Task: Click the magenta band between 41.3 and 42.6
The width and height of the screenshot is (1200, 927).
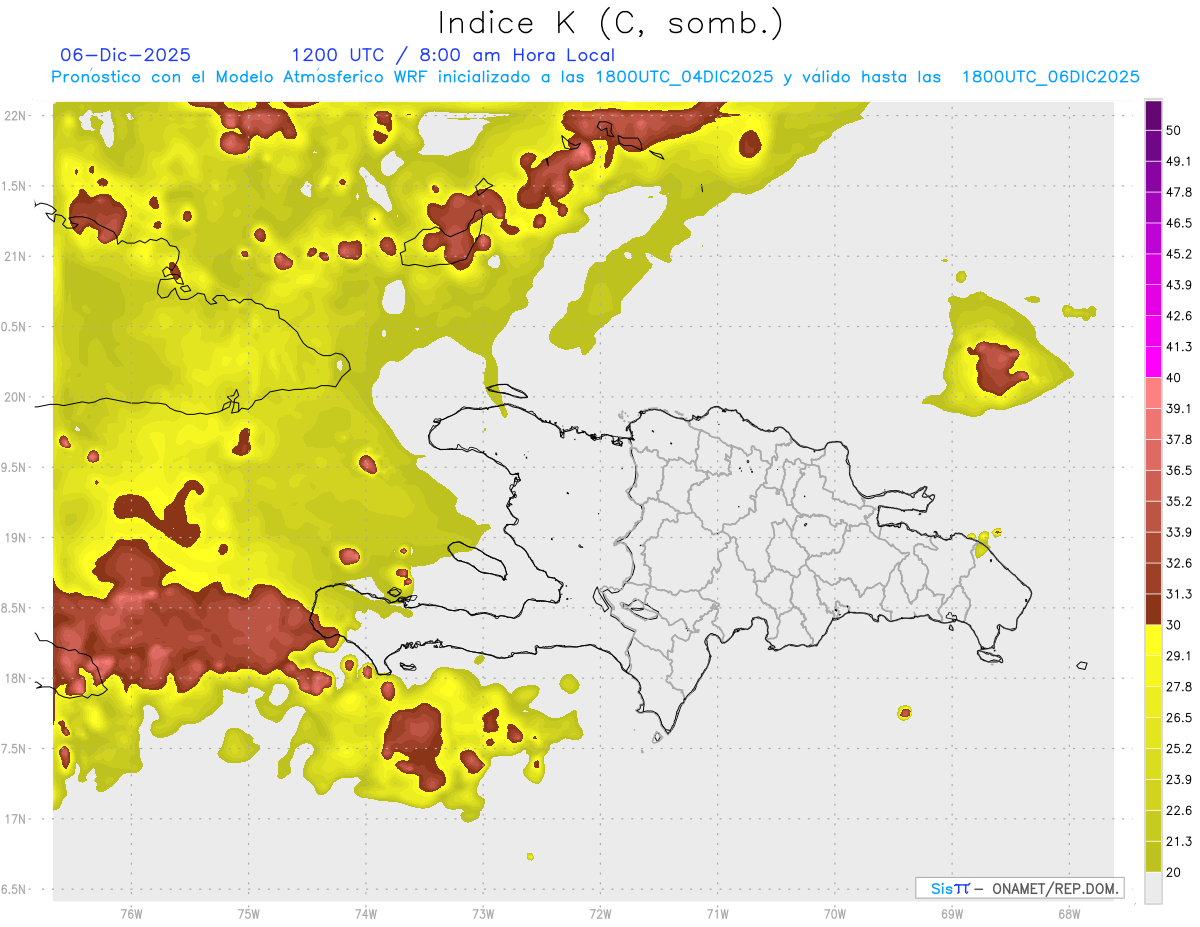Action: (x=1154, y=331)
